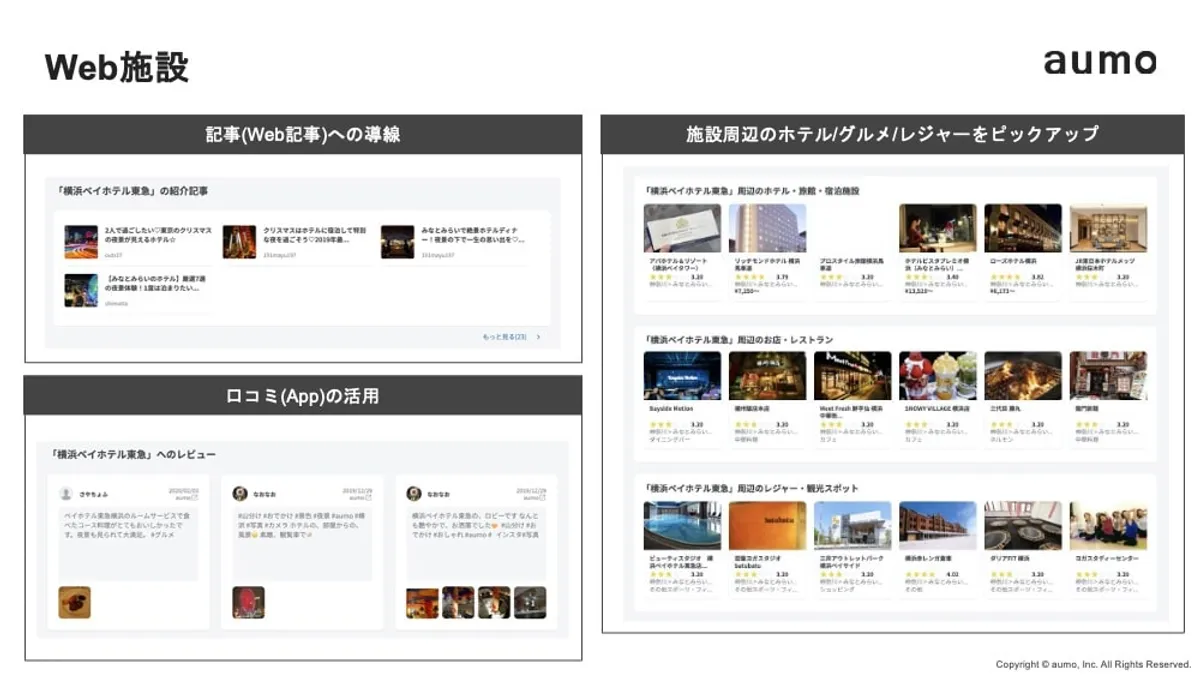This screenshot has height=676, width=1200.
Task: Open the クリスマスはホテルに宿泊して article title
Action: tap(314, 235)
